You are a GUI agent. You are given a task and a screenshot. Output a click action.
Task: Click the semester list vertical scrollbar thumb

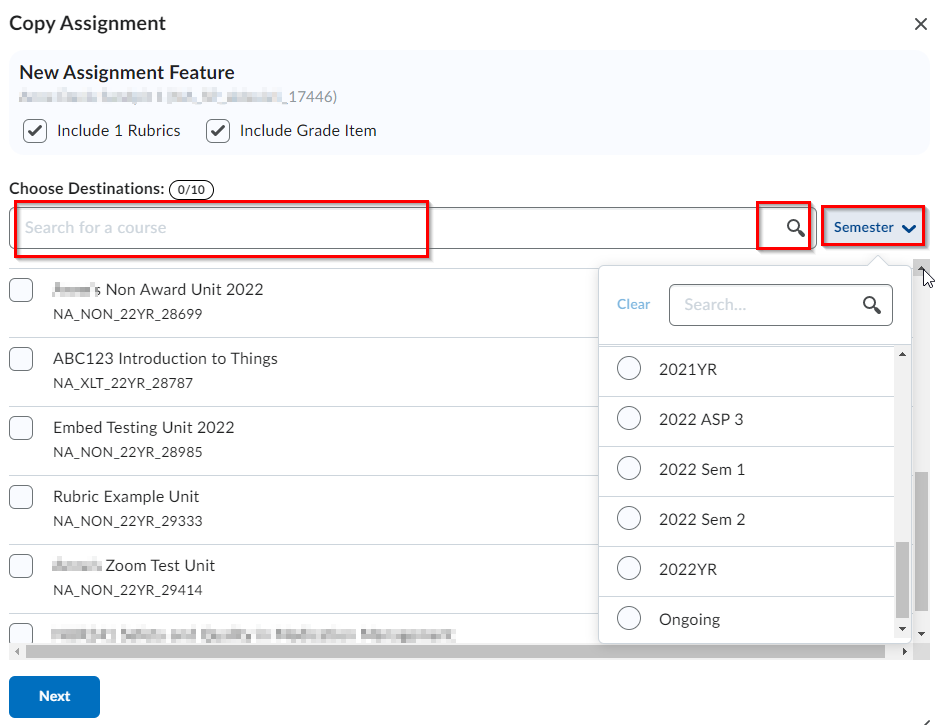point(902,579)
